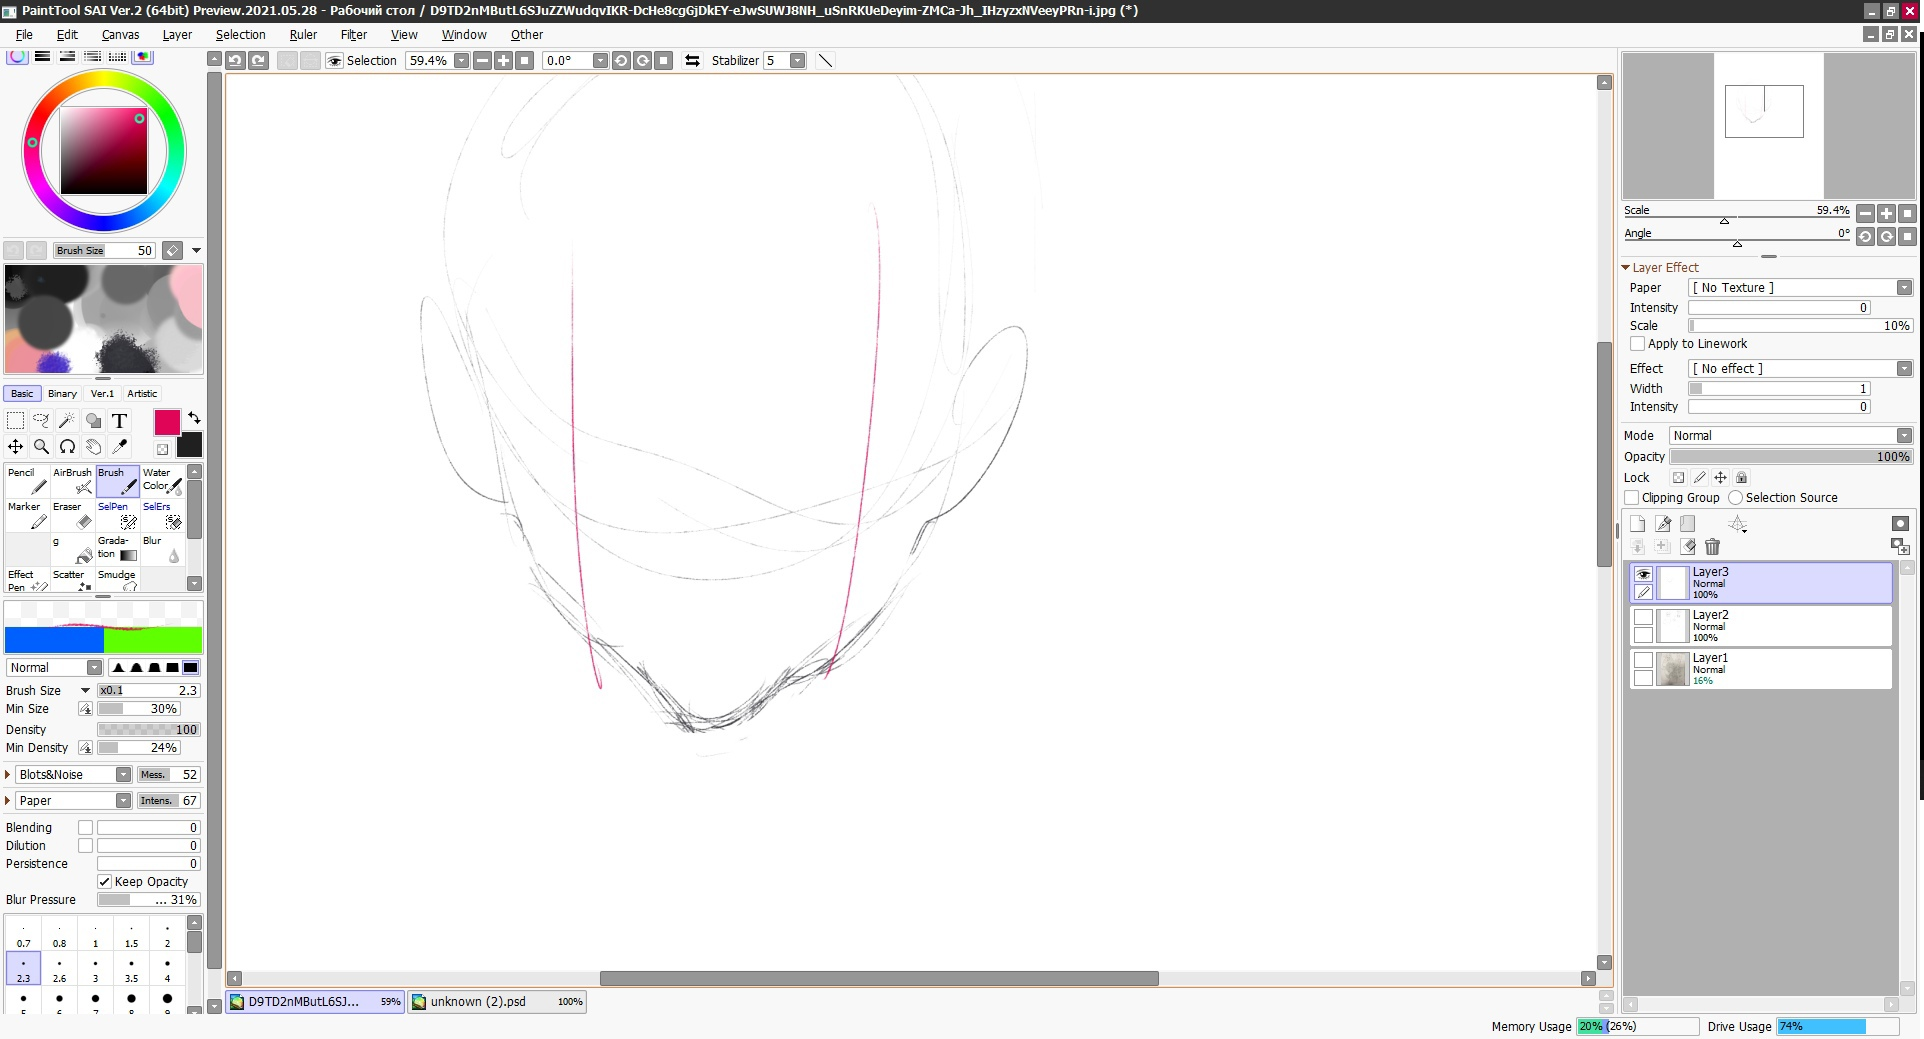Click the trash icon to delete layer
The width and height of the screenshot is (1924, 1039).
1712,547
